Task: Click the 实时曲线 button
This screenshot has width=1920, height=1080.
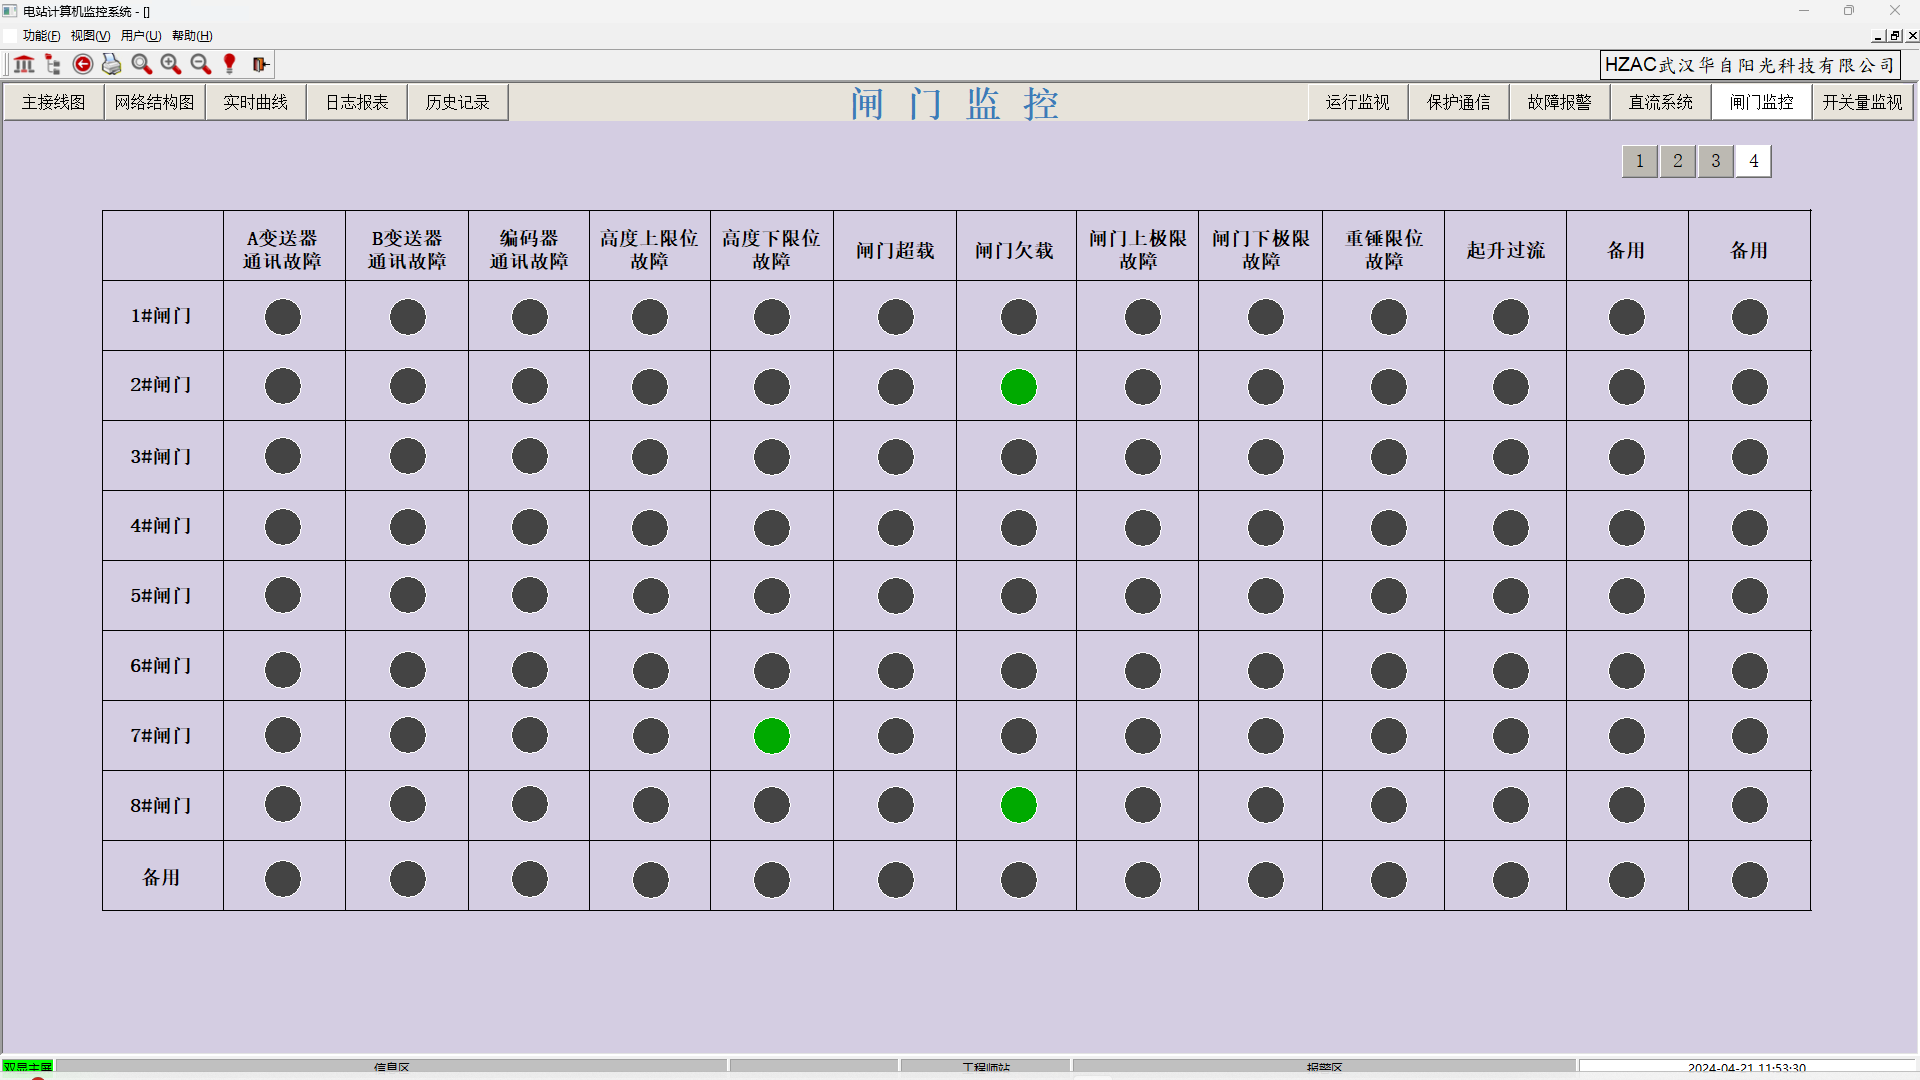Action: tap(255, 103)
